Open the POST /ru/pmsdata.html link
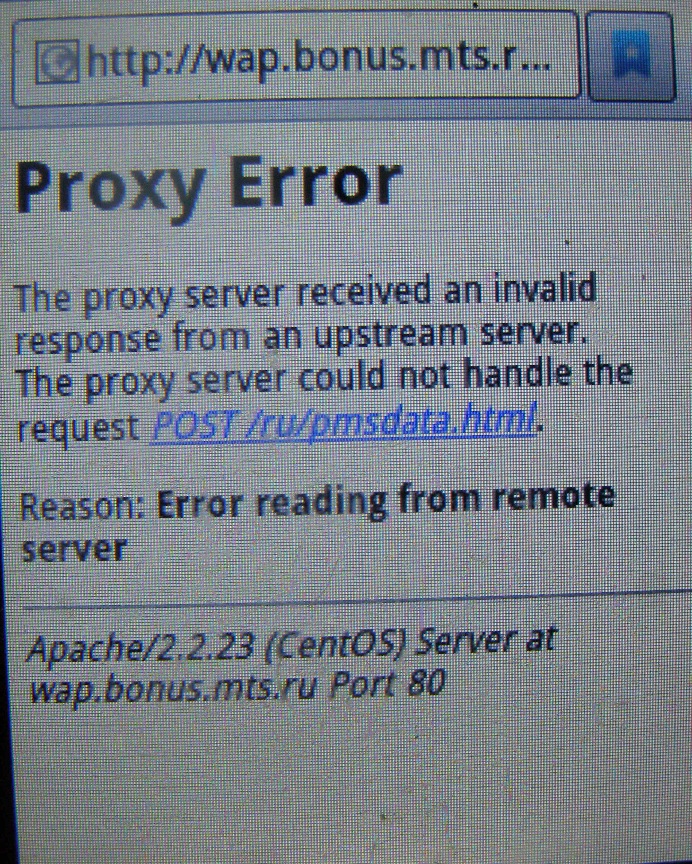 tap(344, 423)
